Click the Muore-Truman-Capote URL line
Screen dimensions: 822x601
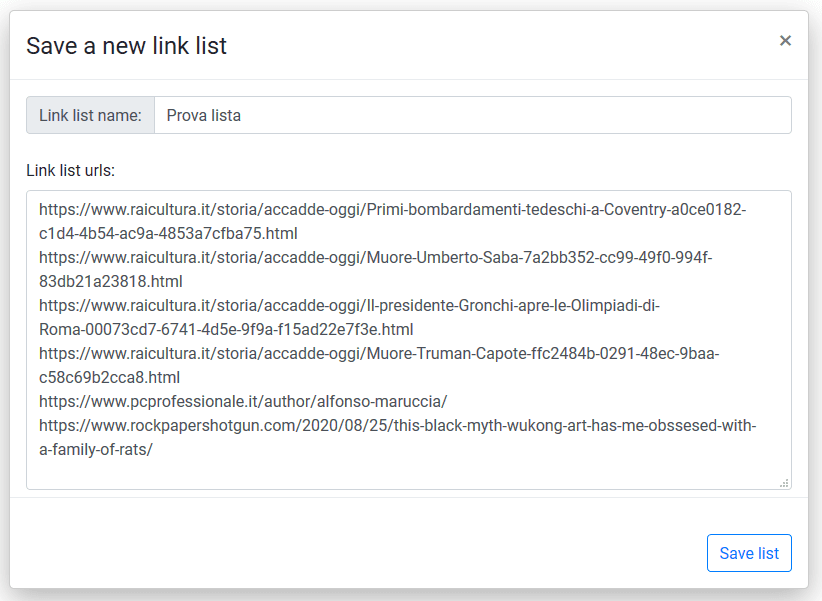[x=379, y=354]
